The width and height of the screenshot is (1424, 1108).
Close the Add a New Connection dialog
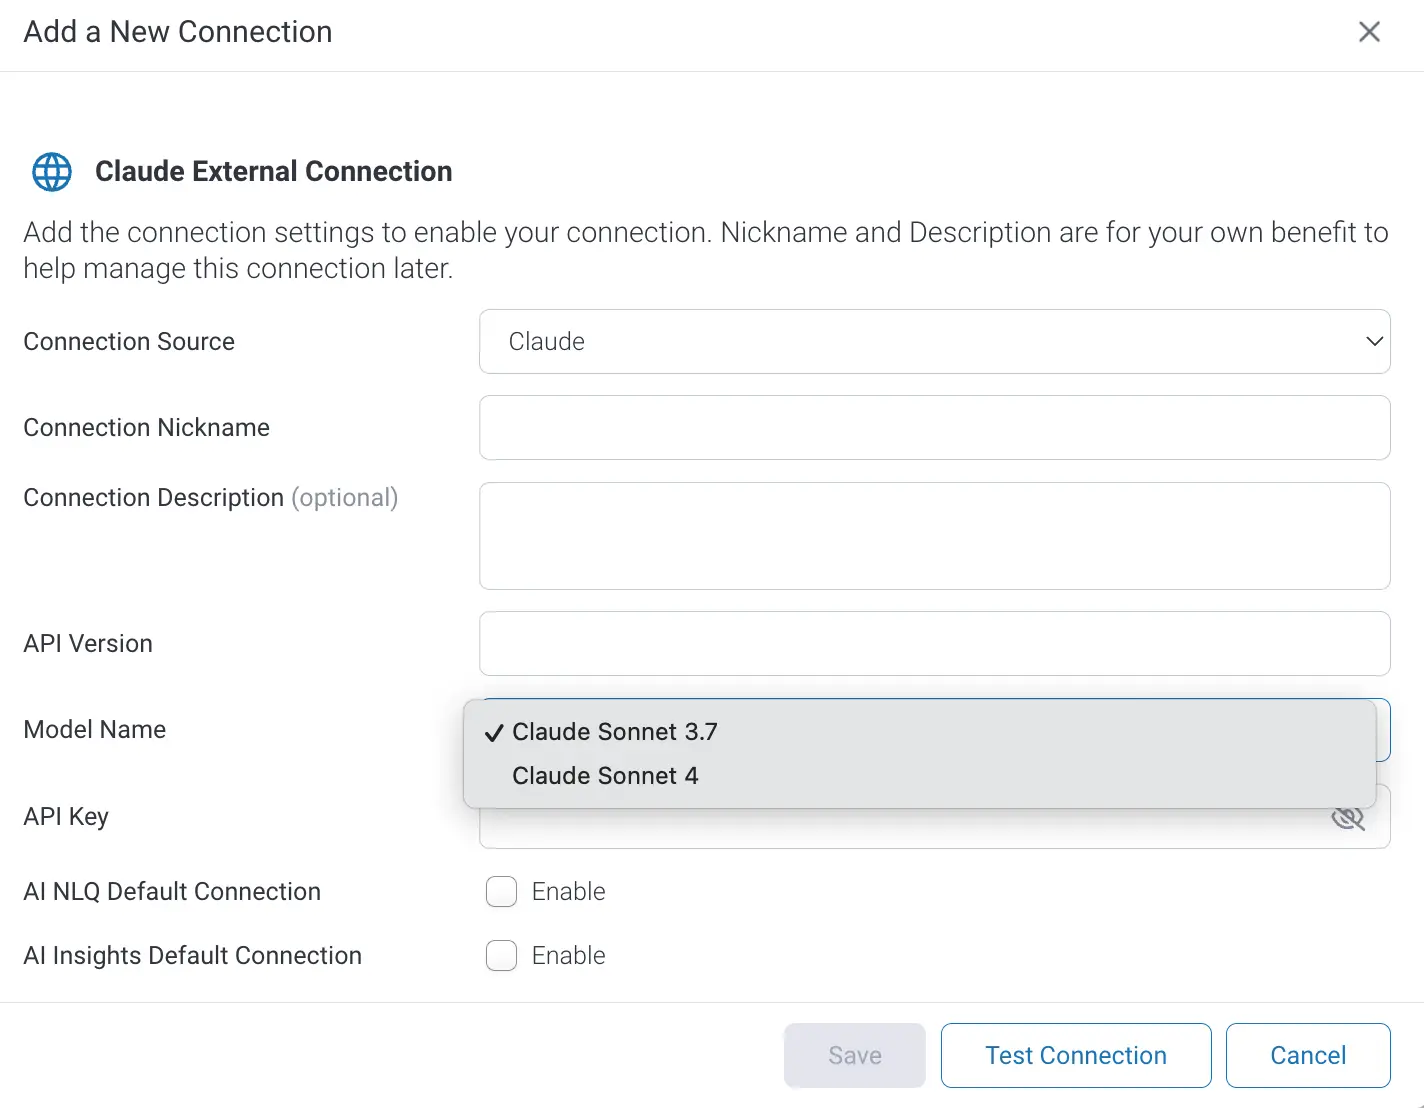pyautogui.click(x=1369, y=32)
